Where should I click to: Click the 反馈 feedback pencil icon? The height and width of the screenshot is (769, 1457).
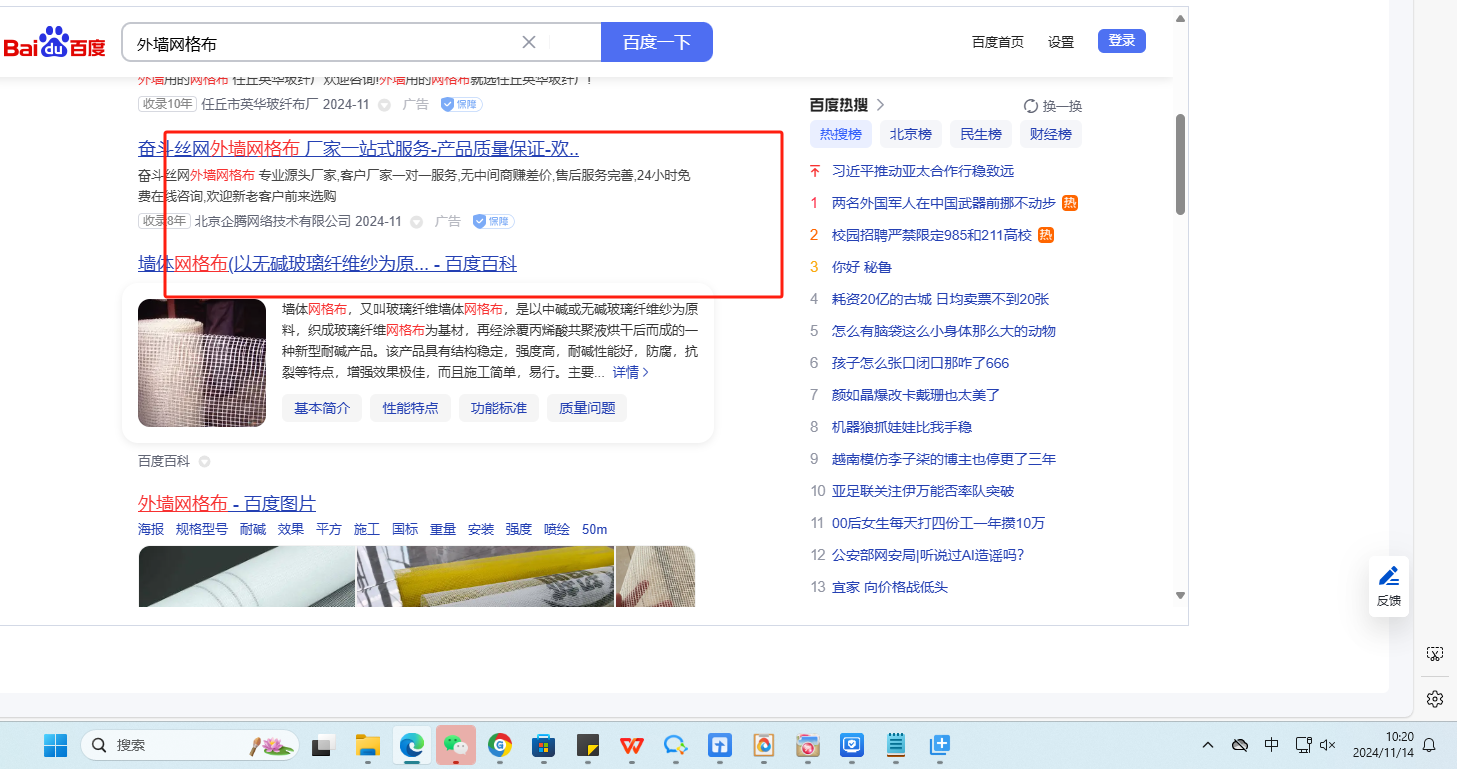point(1388,577)
